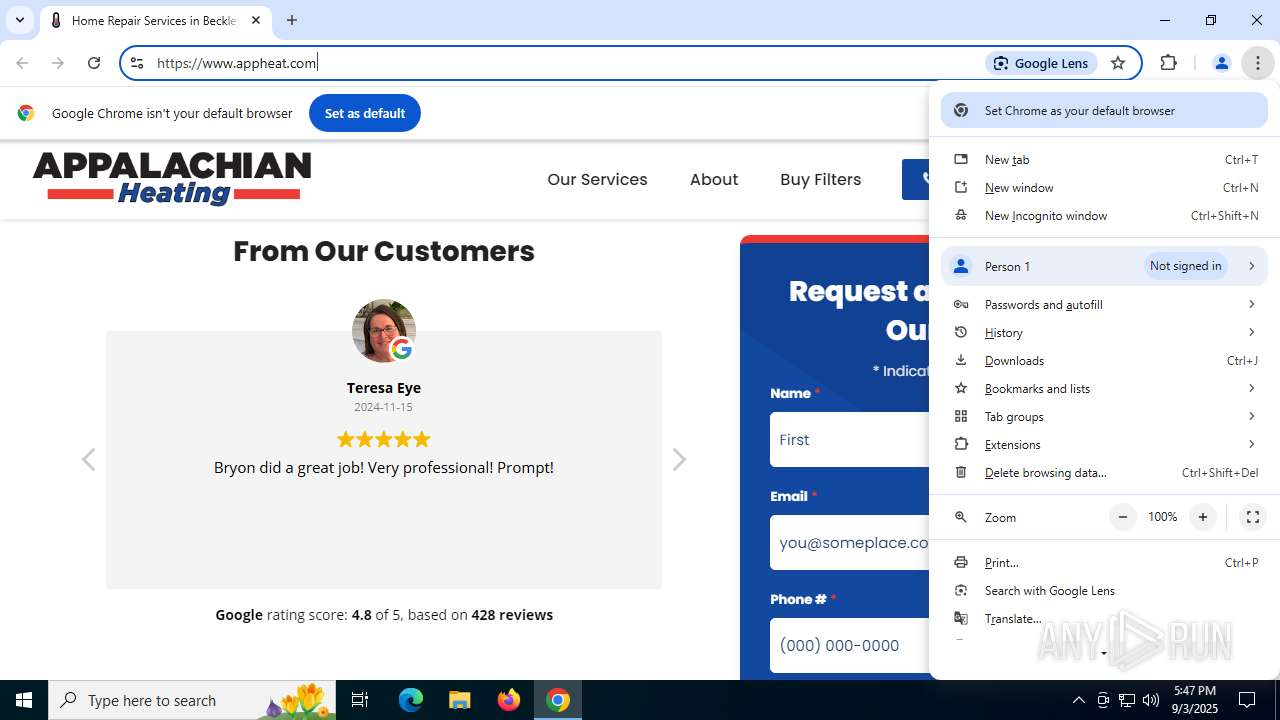Open the Extensions puzzle icon in toolbar
The width and height of the screenshot is (1280, 720).
click(1168, 63)
